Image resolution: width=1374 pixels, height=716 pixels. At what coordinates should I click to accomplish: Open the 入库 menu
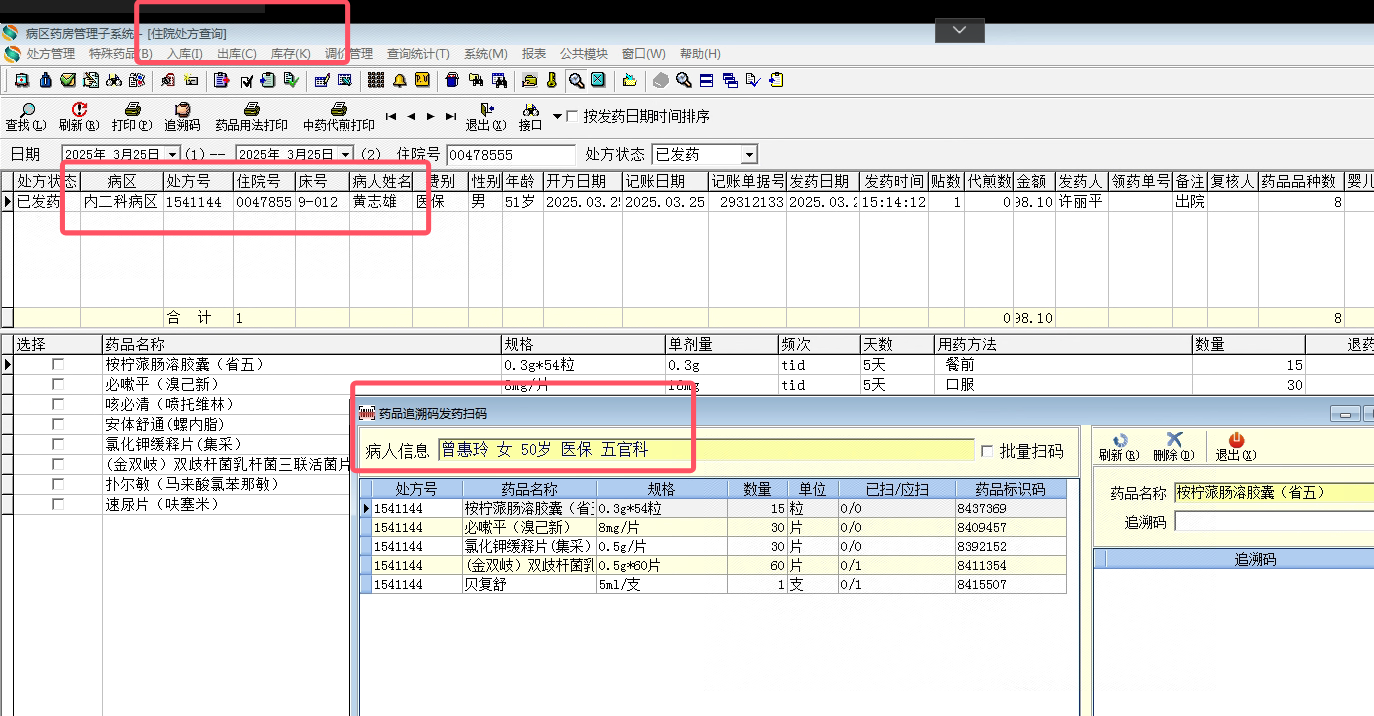tap(184, 54)
